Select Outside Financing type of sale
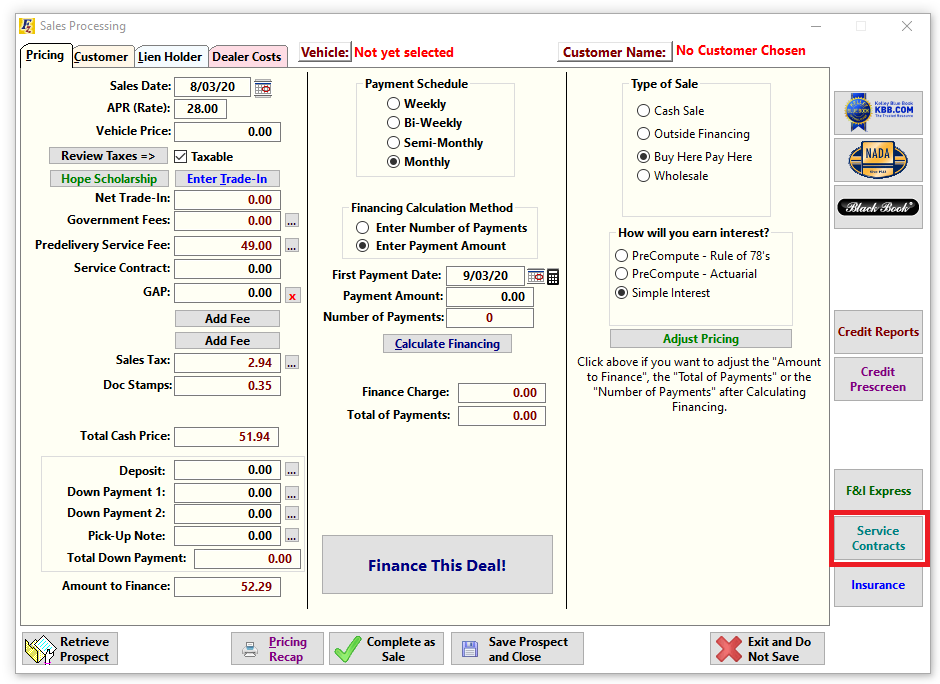Viewport: 940px width, 684px height. [x=643, y=134]
